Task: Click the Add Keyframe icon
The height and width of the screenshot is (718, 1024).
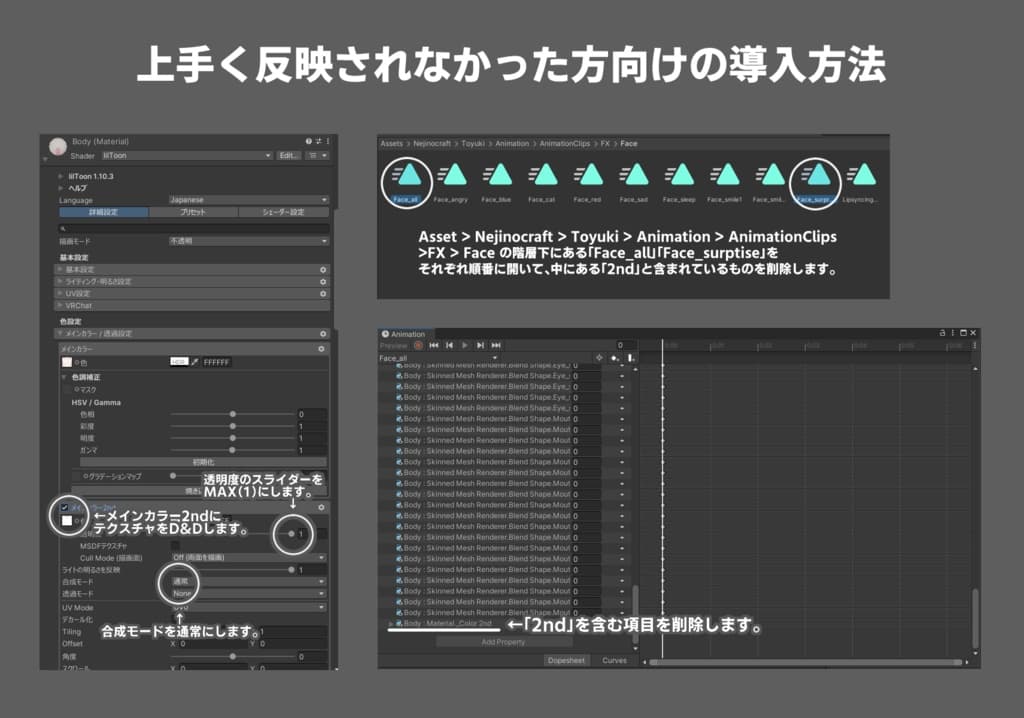Action: (x=614, y=356)
